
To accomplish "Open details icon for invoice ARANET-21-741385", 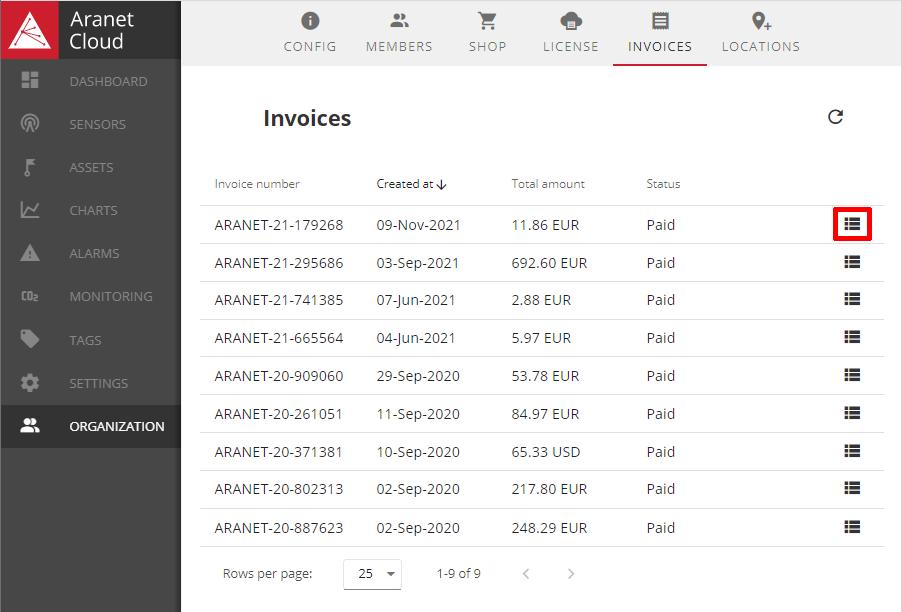I will click(852, 299).
